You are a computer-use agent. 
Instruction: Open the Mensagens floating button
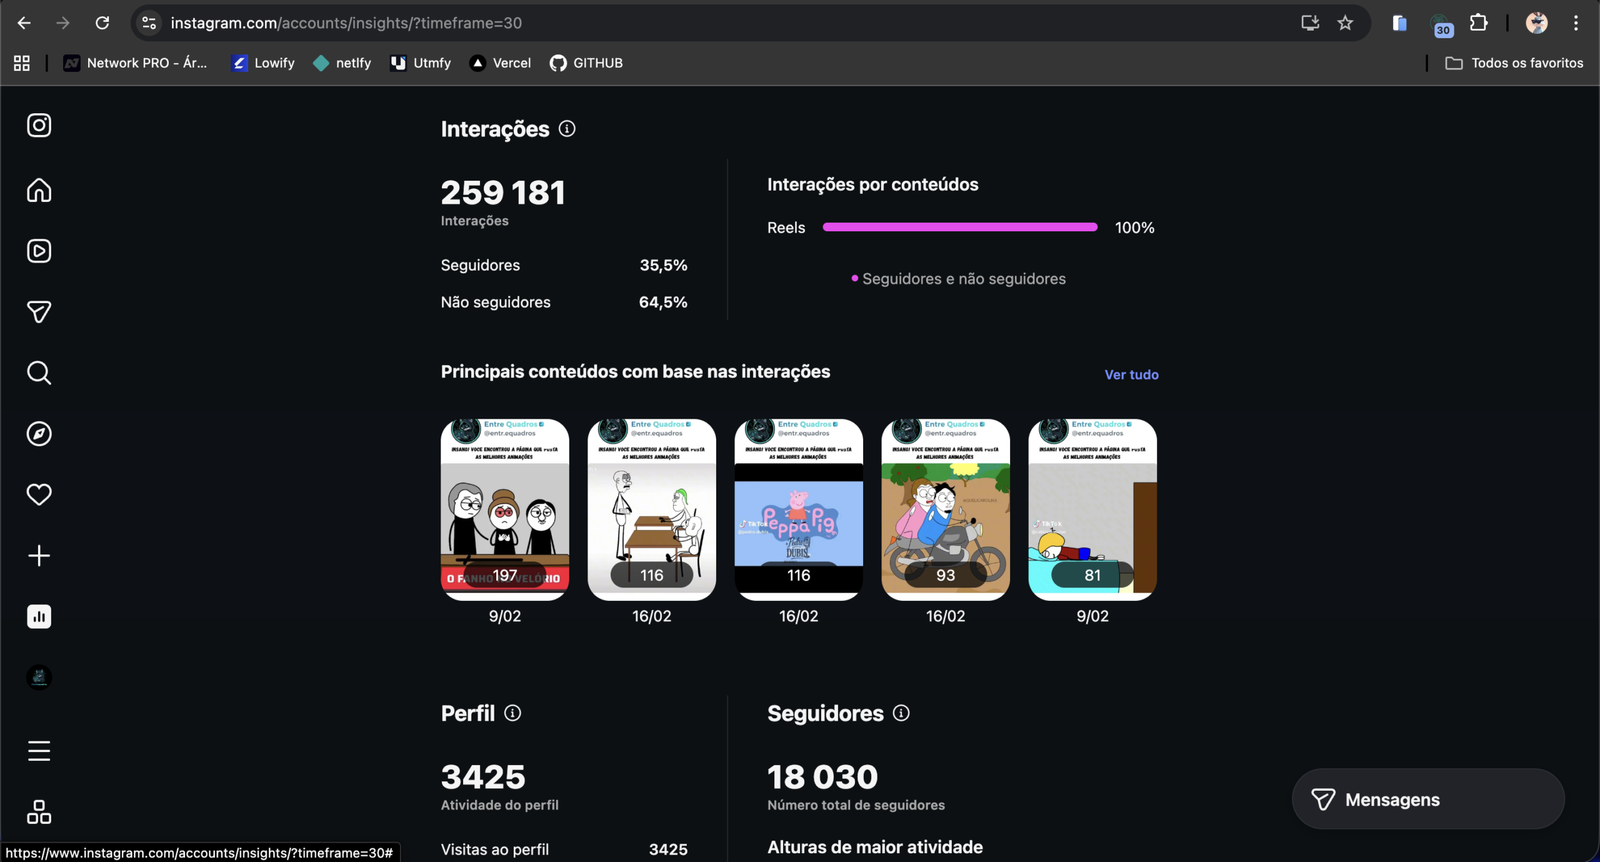pos(1428,799)
